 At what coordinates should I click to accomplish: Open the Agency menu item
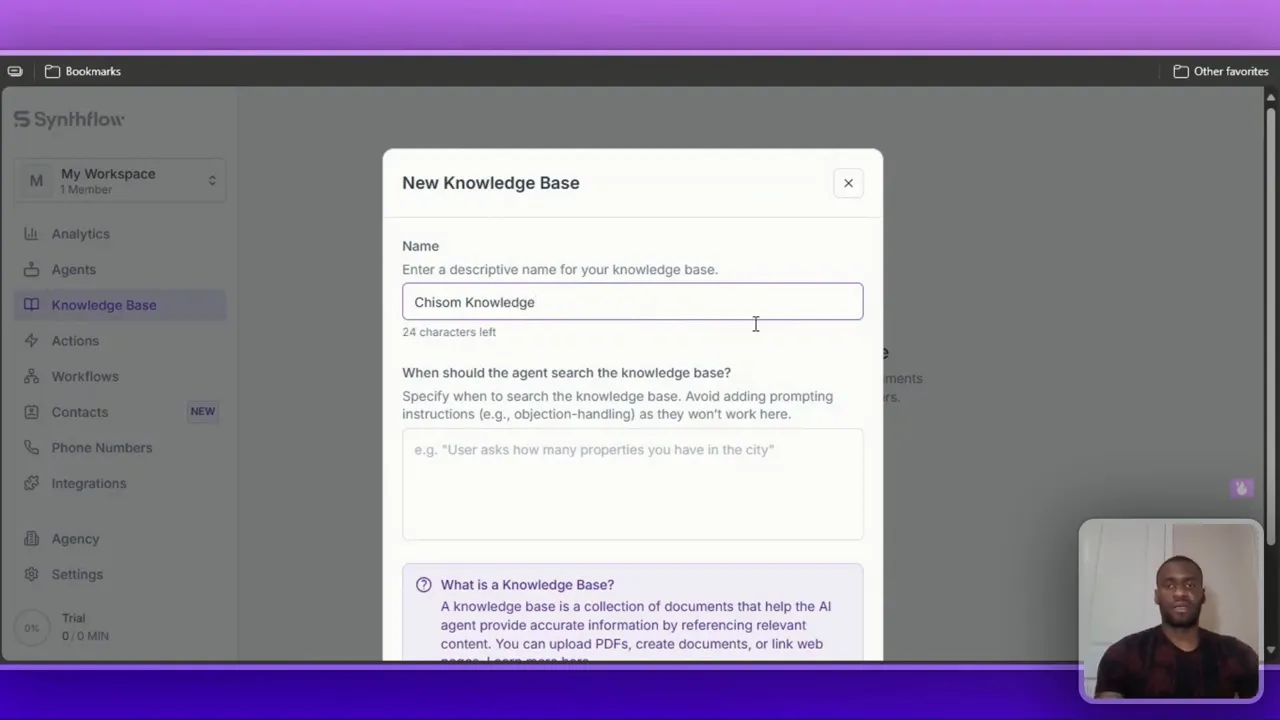coord(75,539)
